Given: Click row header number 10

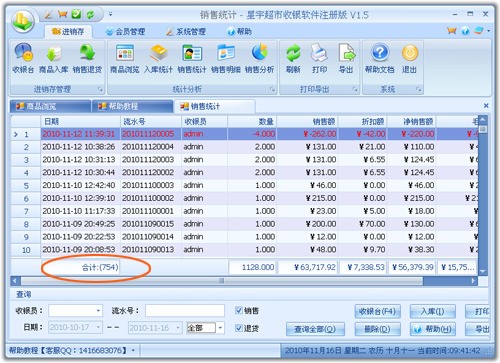Looking at the screenshot, I should (x=26, y=250).
